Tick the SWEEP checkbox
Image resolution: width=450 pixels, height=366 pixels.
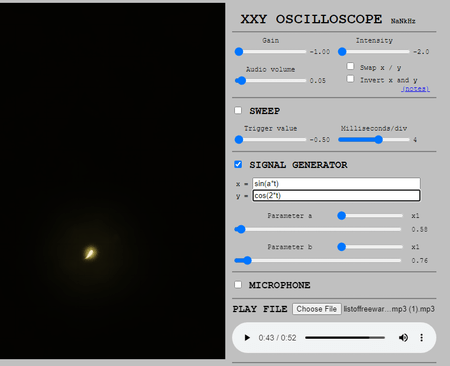tap(238, 110)
